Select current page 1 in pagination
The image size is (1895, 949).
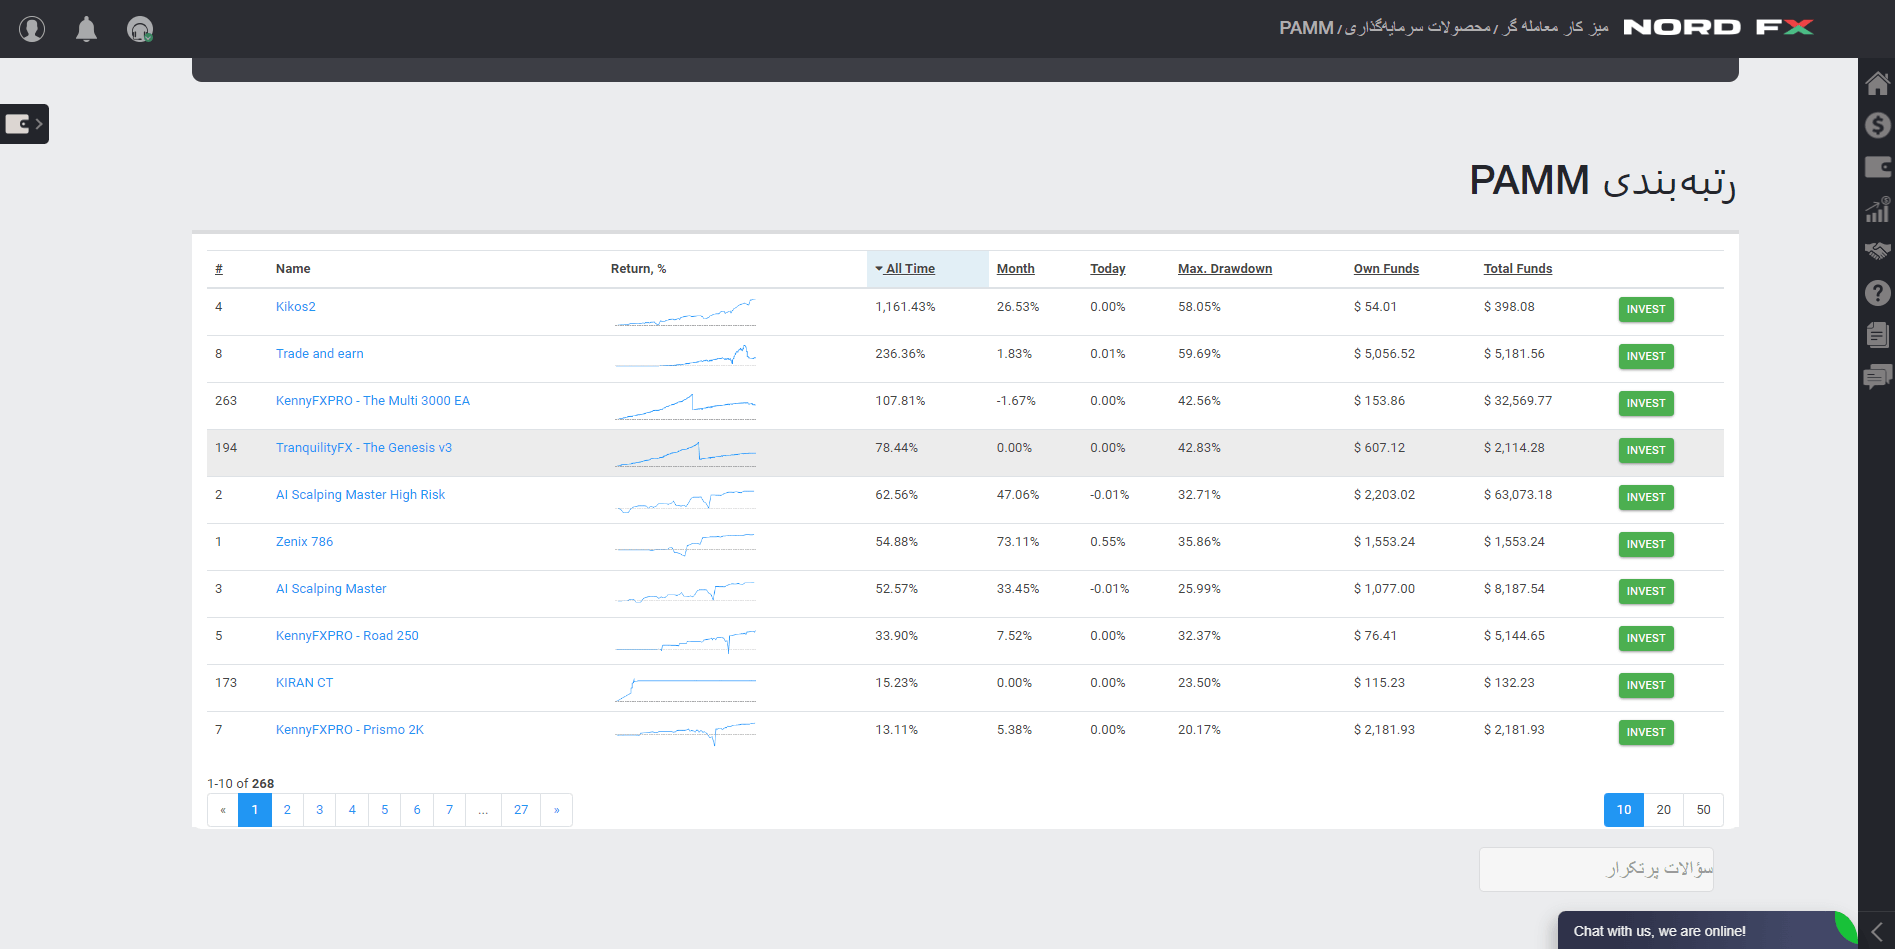click(x=255, y=810)
